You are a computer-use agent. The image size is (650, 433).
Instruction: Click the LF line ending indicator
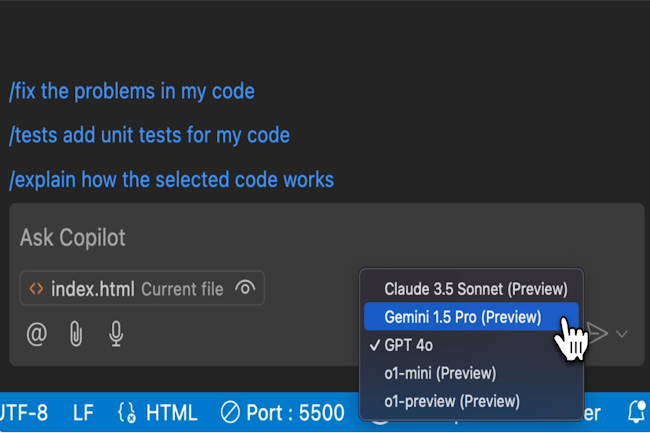tap(84, 412)
